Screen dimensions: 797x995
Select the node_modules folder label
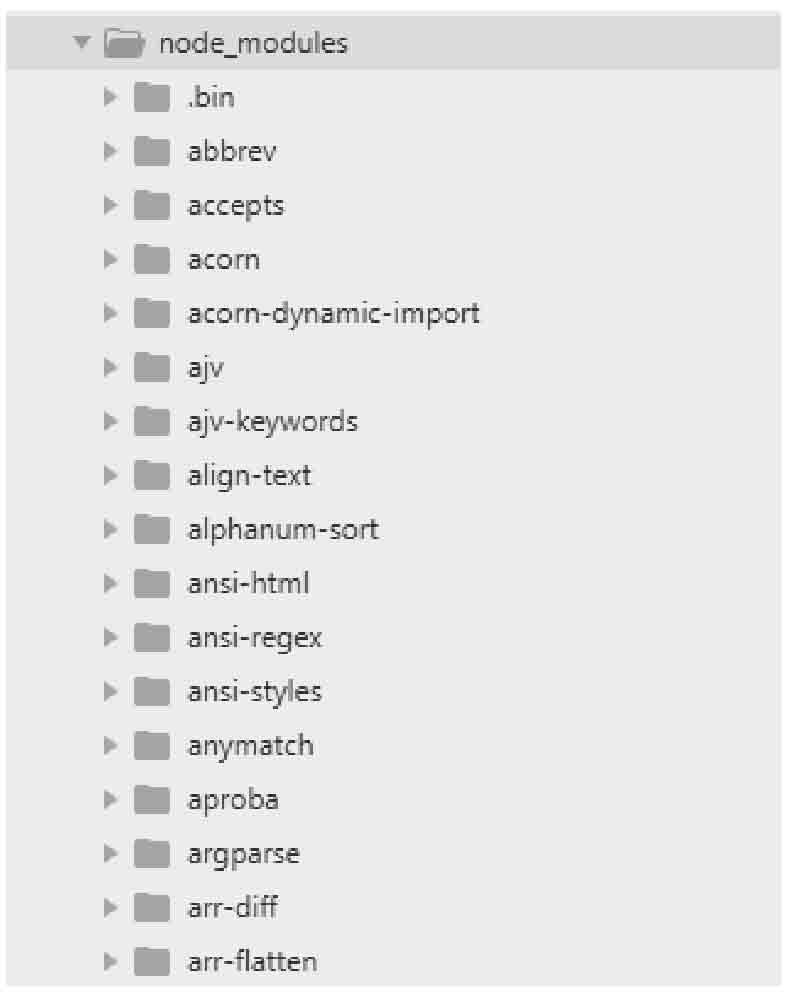pos(253,43)
